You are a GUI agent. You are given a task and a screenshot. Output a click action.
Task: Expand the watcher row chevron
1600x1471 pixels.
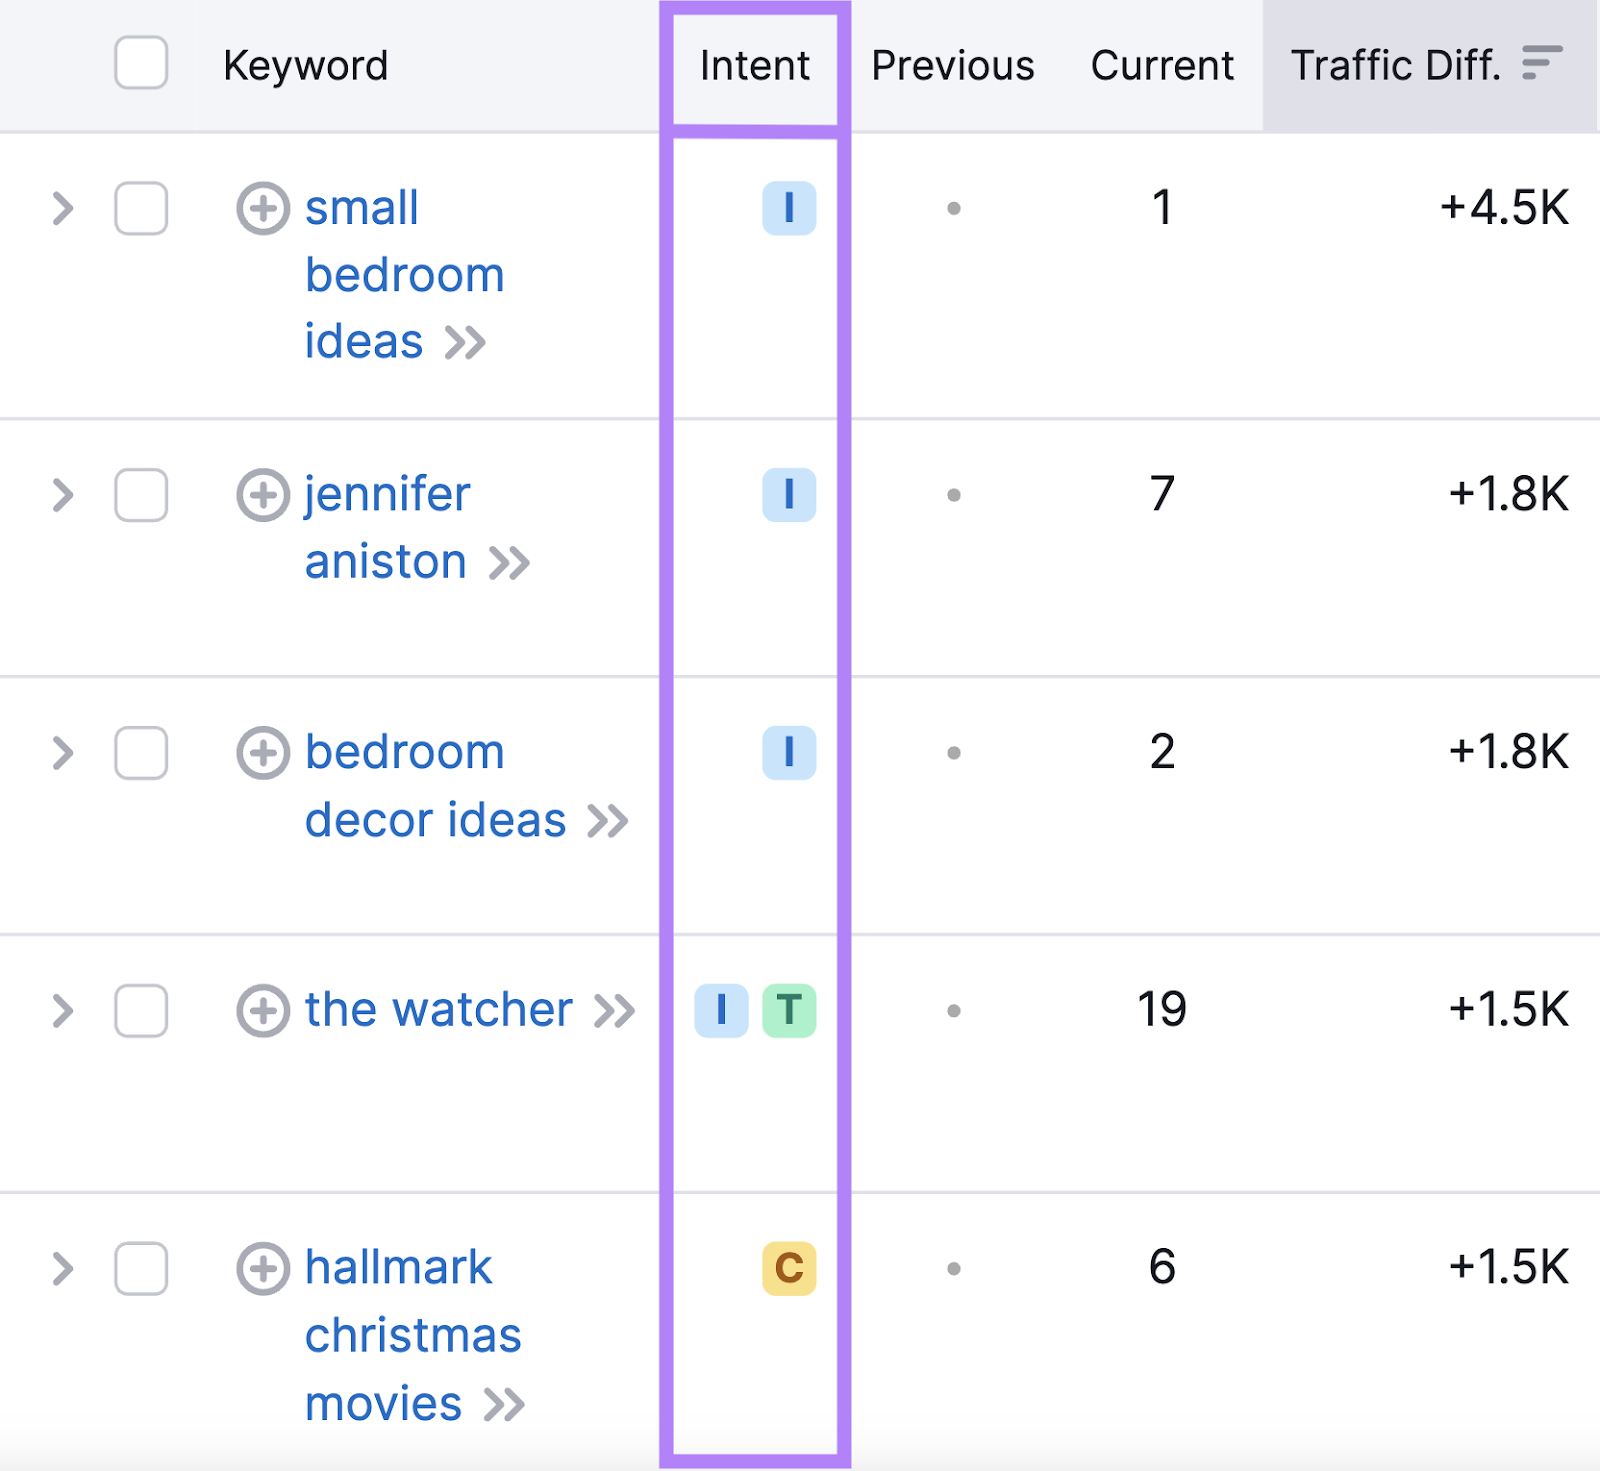(x=61, y=1011)
